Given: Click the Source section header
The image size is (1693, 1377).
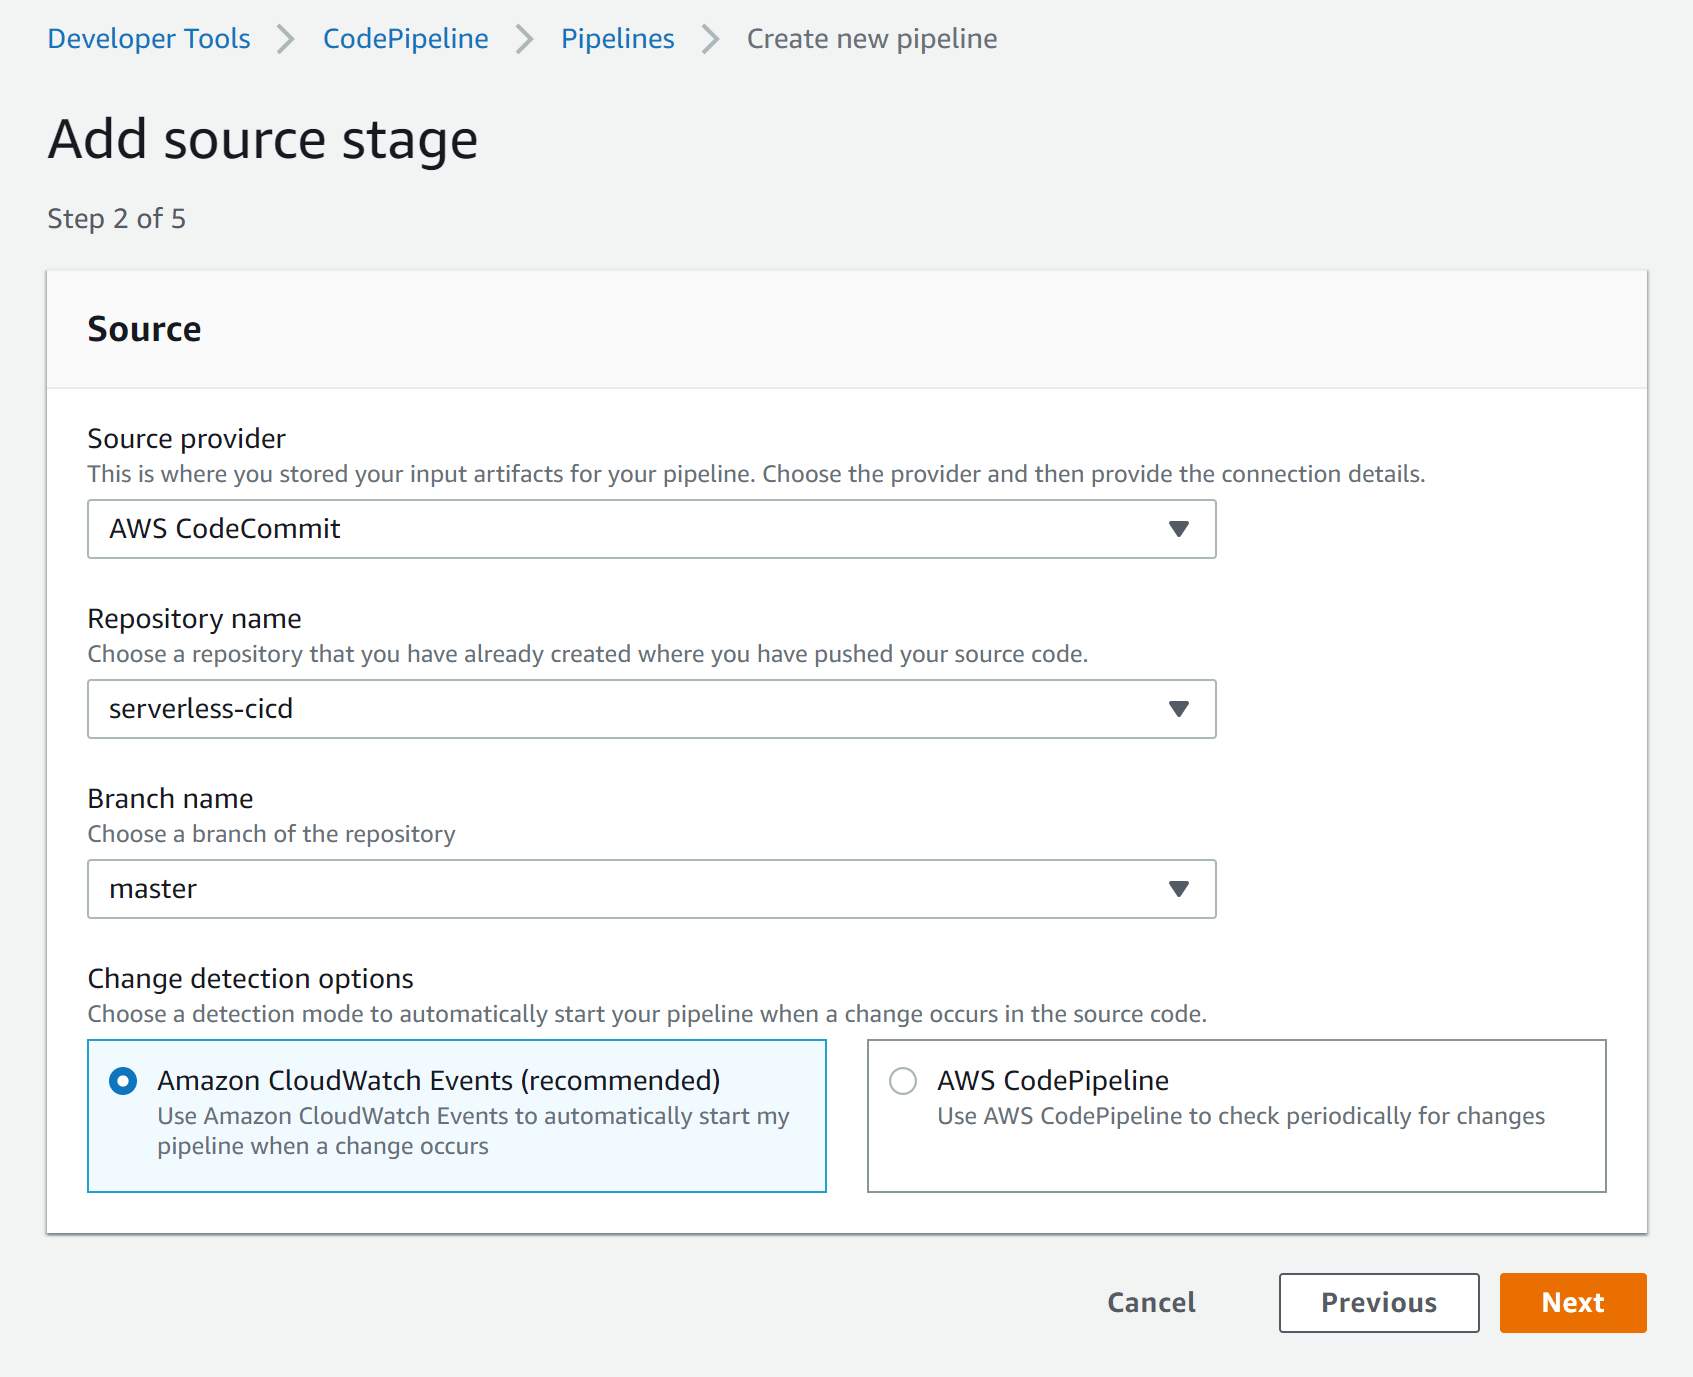Looking at the screenshot, I should click(x=145, y=328).
